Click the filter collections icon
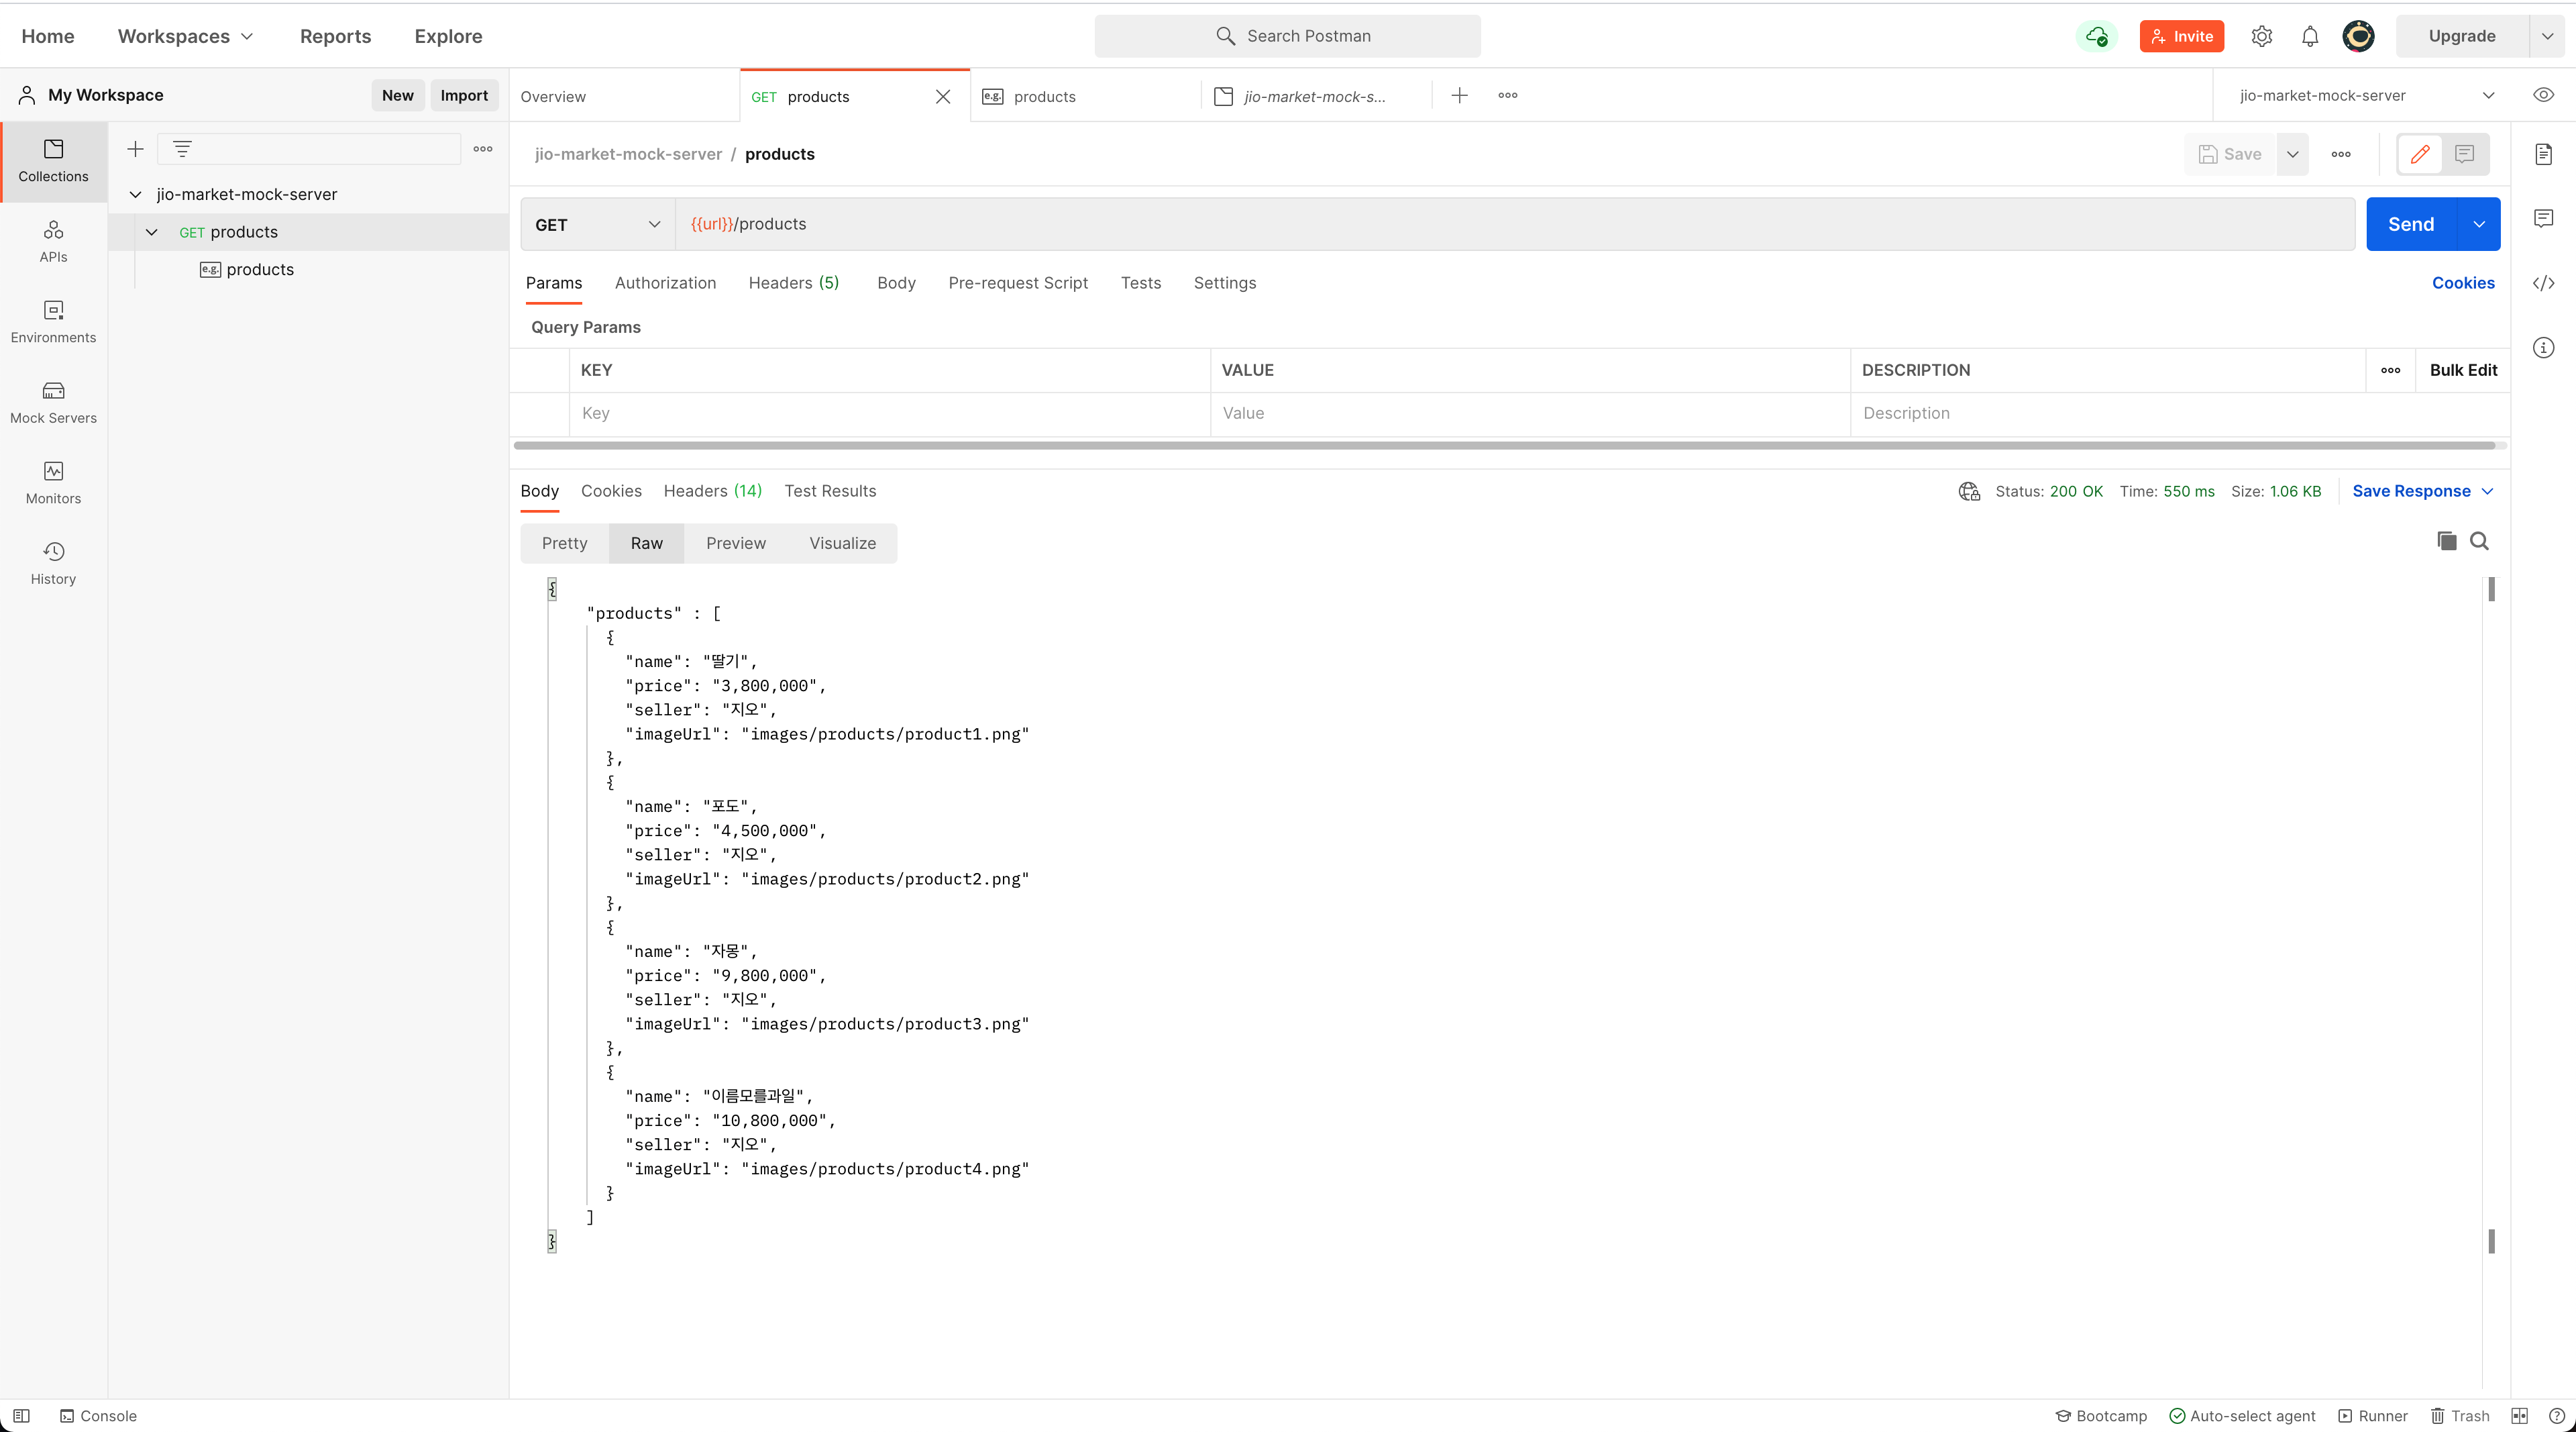The width and height of the screenshot is (2576, 1432). point(182,149)
